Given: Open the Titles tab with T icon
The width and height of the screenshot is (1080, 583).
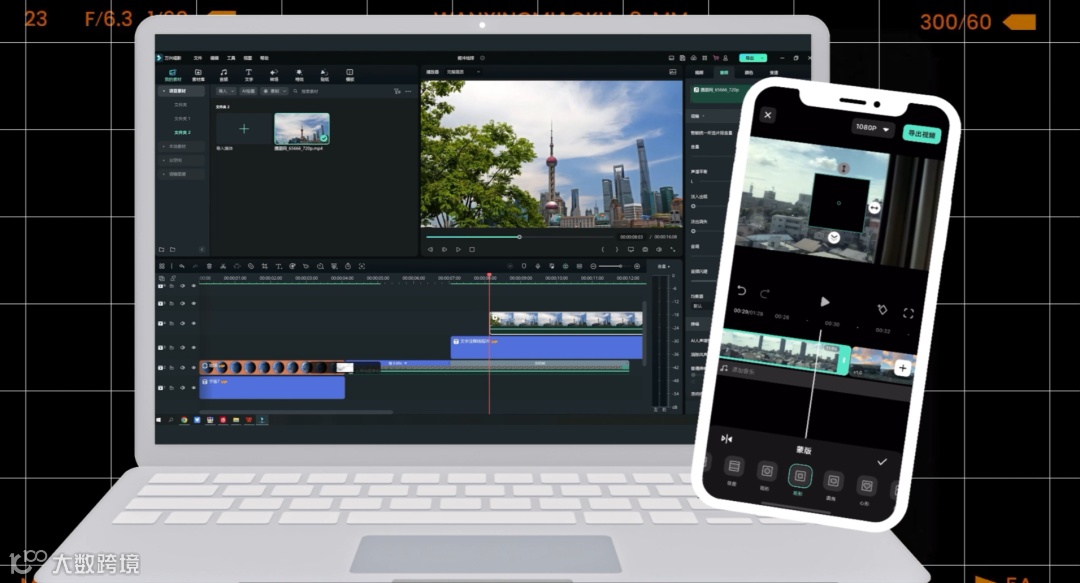Looking at the screenshot, I should (249, 74).
